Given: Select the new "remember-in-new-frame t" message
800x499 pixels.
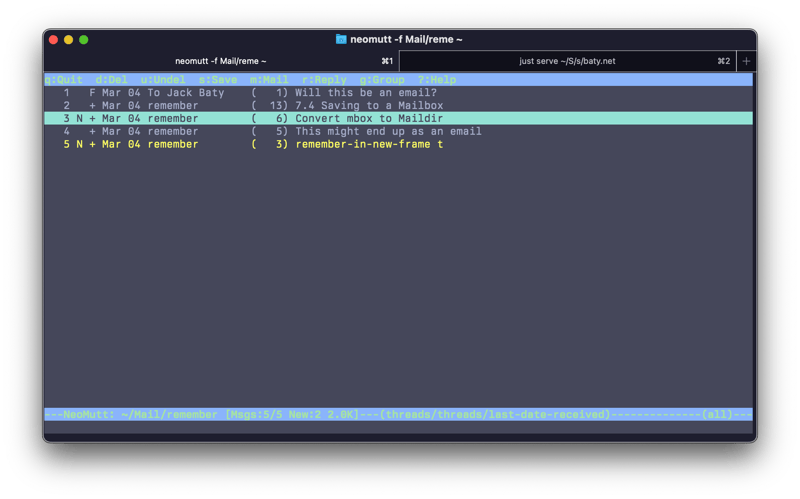Looking at the screenshot, I should tap(368, 145).
